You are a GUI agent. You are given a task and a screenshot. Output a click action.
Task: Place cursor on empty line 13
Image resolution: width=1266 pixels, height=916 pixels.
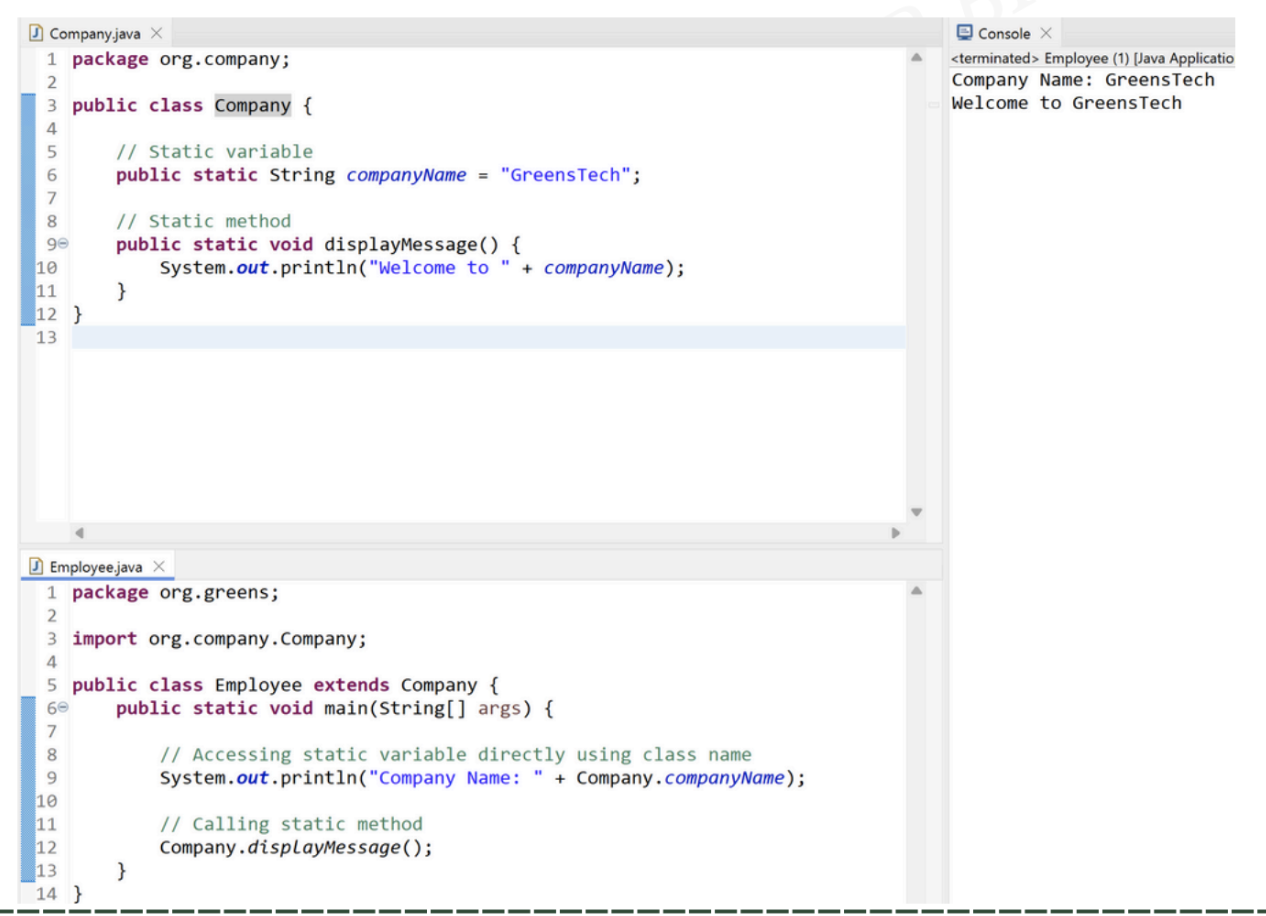coord(400,337)
